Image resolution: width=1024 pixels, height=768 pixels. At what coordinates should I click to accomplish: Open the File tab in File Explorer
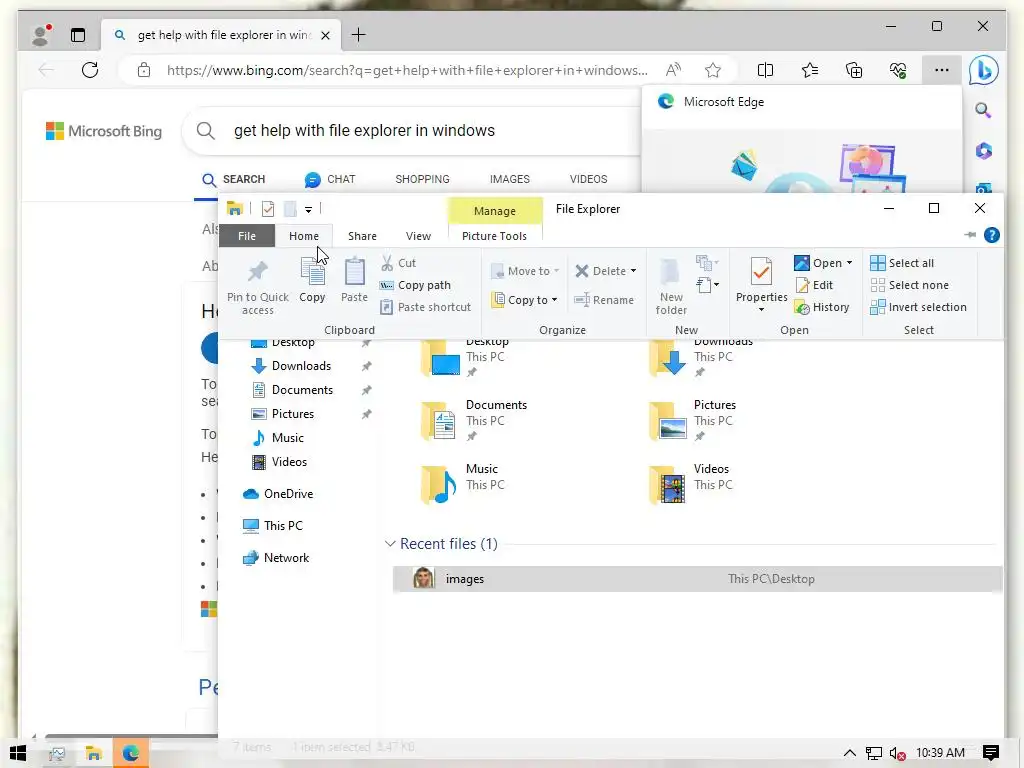click(x=247, y=236)
